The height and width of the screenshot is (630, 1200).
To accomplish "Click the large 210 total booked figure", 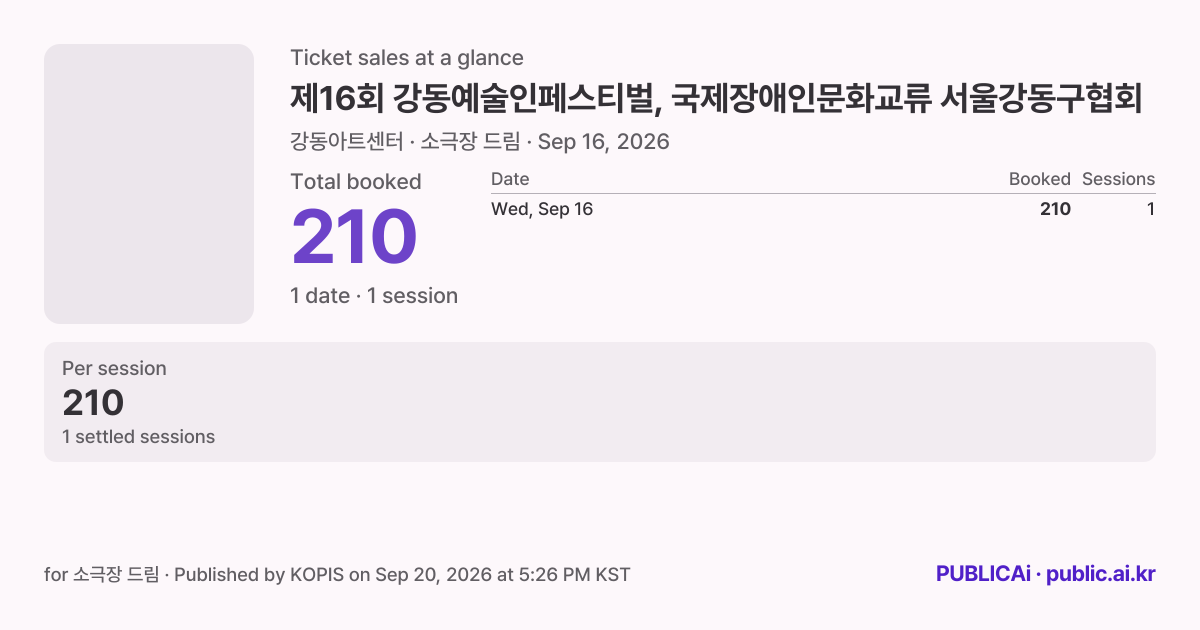I will (x=353, y=237).
